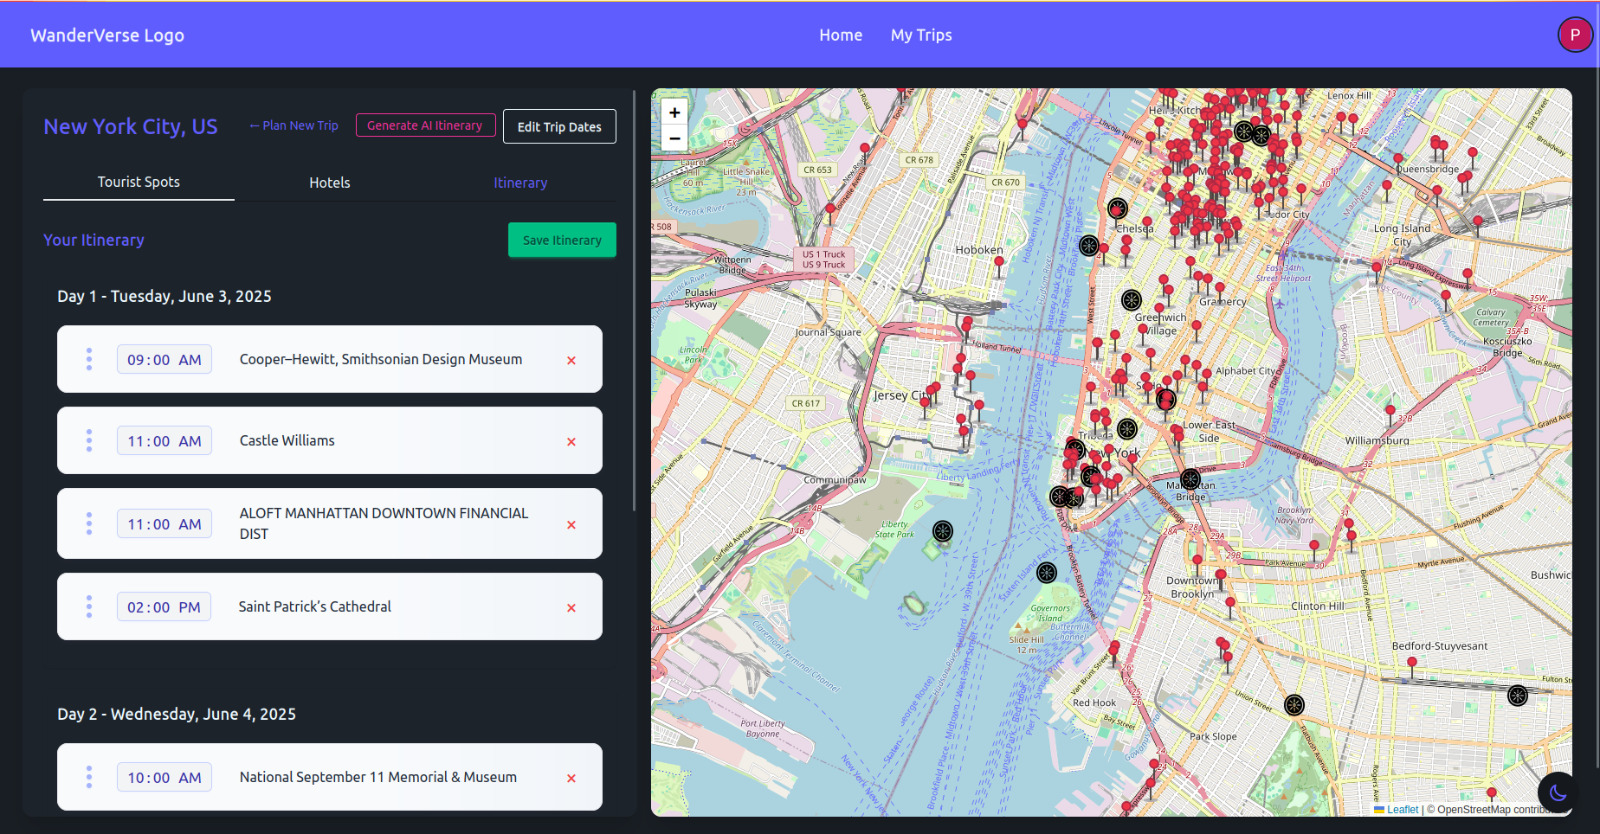Delete Castle Williams itinerary entry
The height and width of the screenshot is (834, 1600).
pos(571,442)
